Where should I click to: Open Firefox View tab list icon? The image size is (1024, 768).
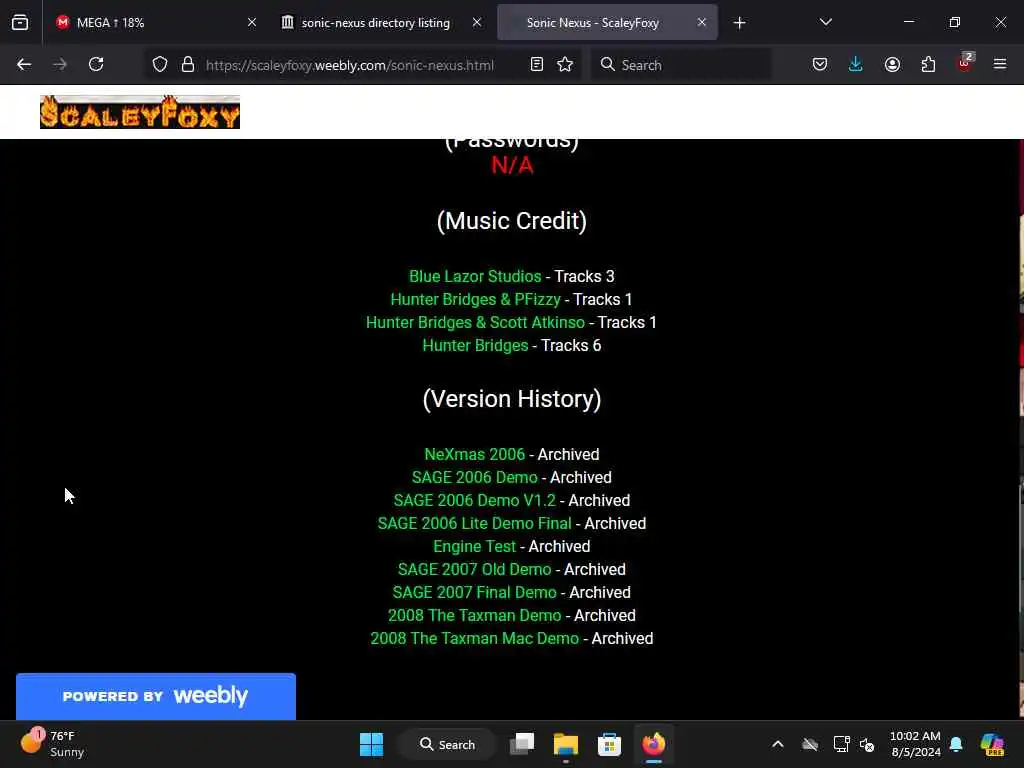tap(20, 22)
